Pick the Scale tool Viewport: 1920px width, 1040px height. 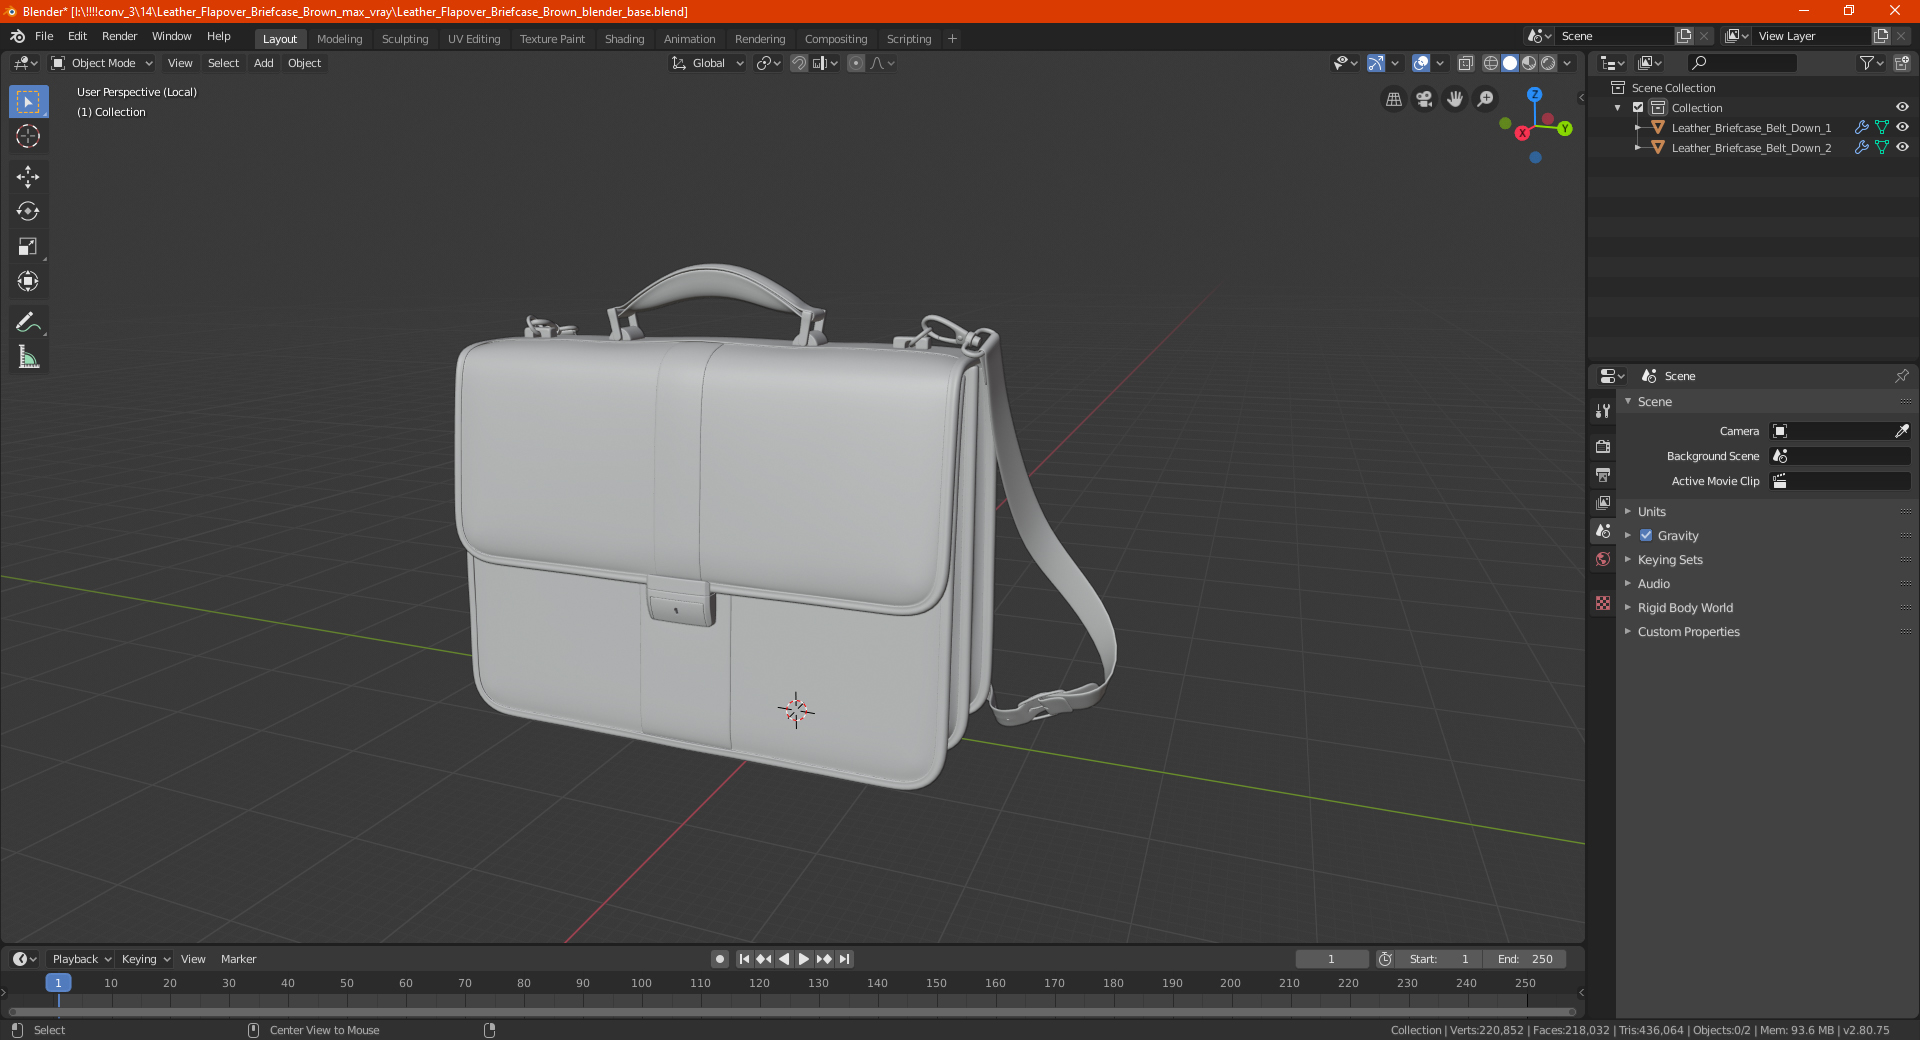click(28, 247)
